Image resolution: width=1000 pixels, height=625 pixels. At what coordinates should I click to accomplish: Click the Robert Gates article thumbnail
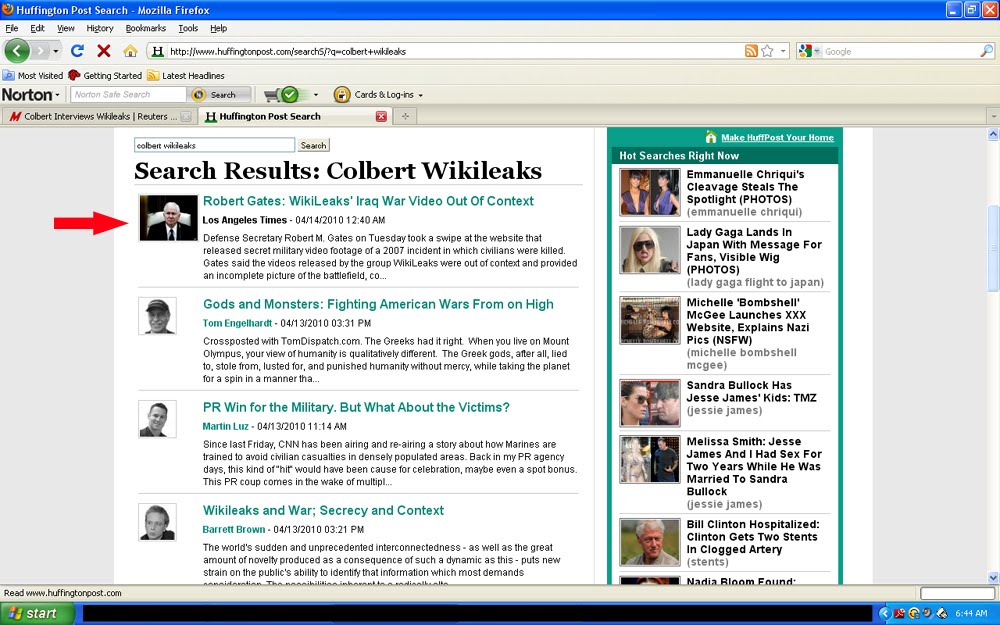168,218
